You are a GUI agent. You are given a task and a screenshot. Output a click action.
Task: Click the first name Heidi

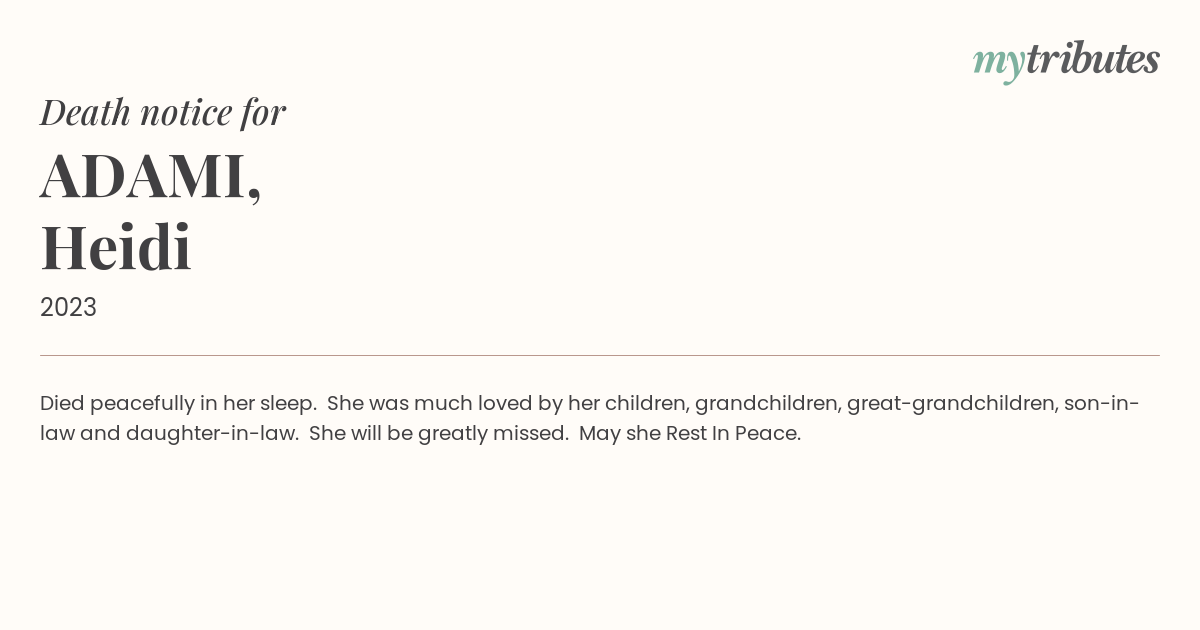pyautogui.click(x=116, y=247)
